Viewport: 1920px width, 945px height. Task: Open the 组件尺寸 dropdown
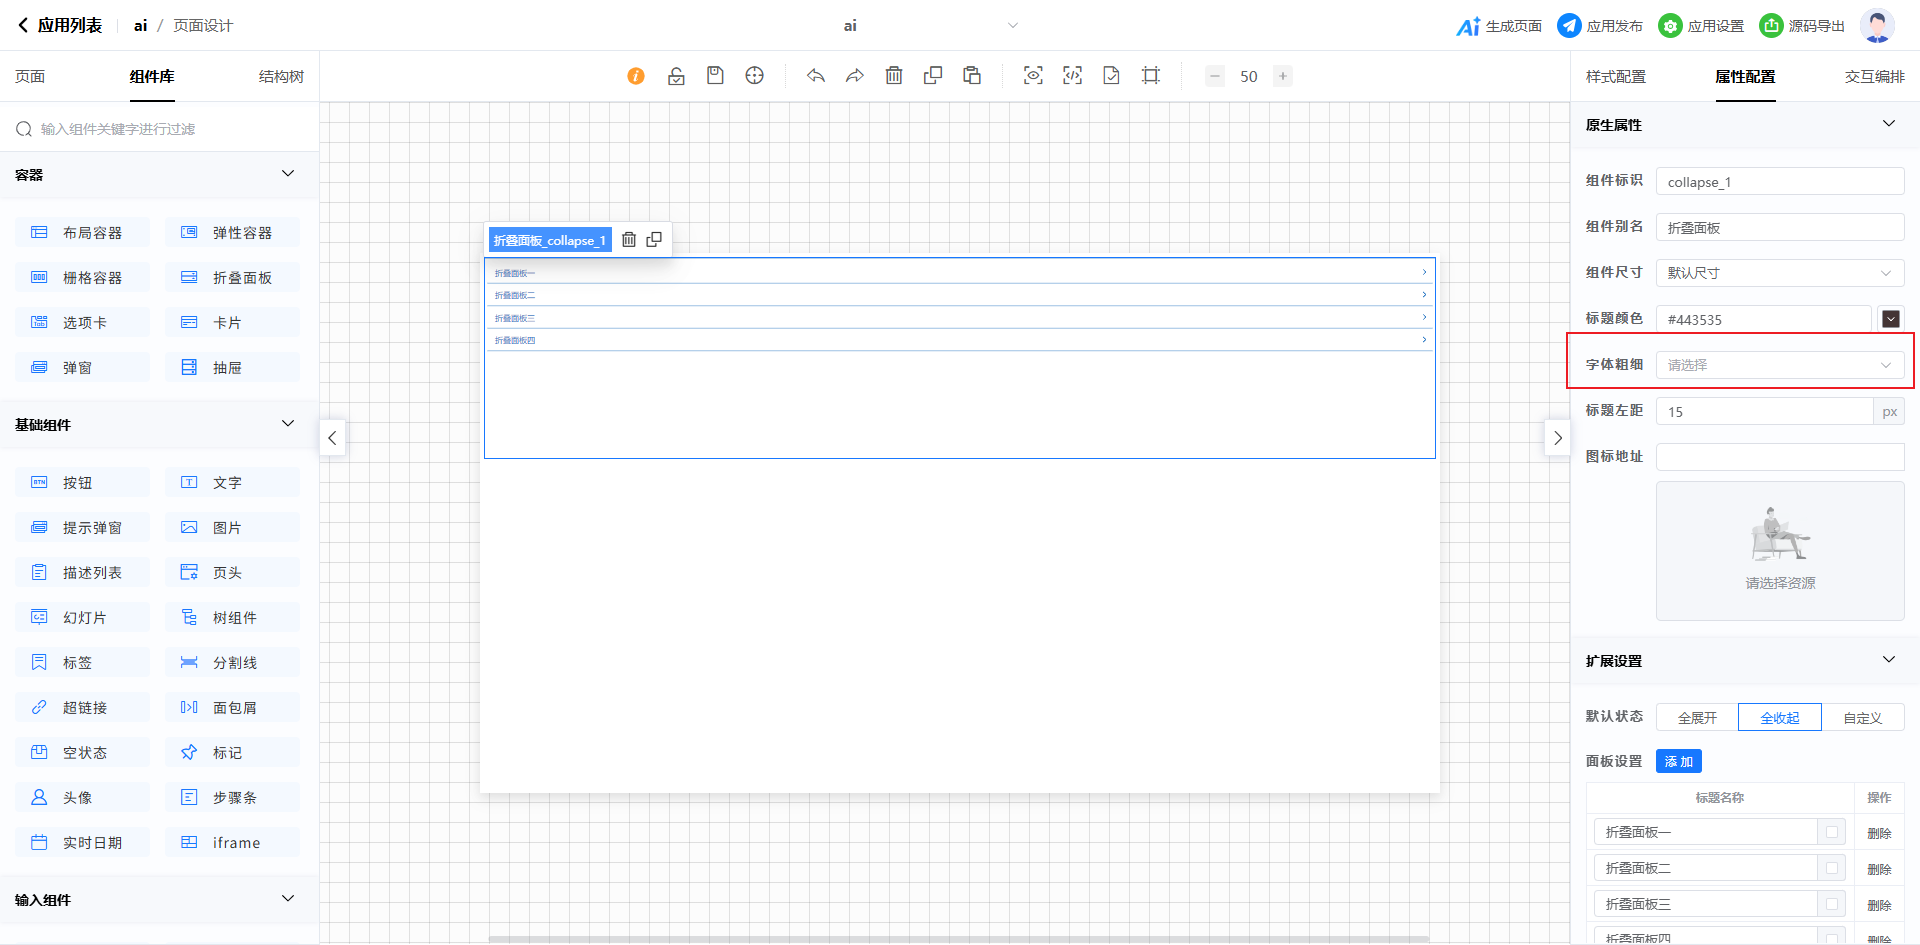coord(1780,273)
